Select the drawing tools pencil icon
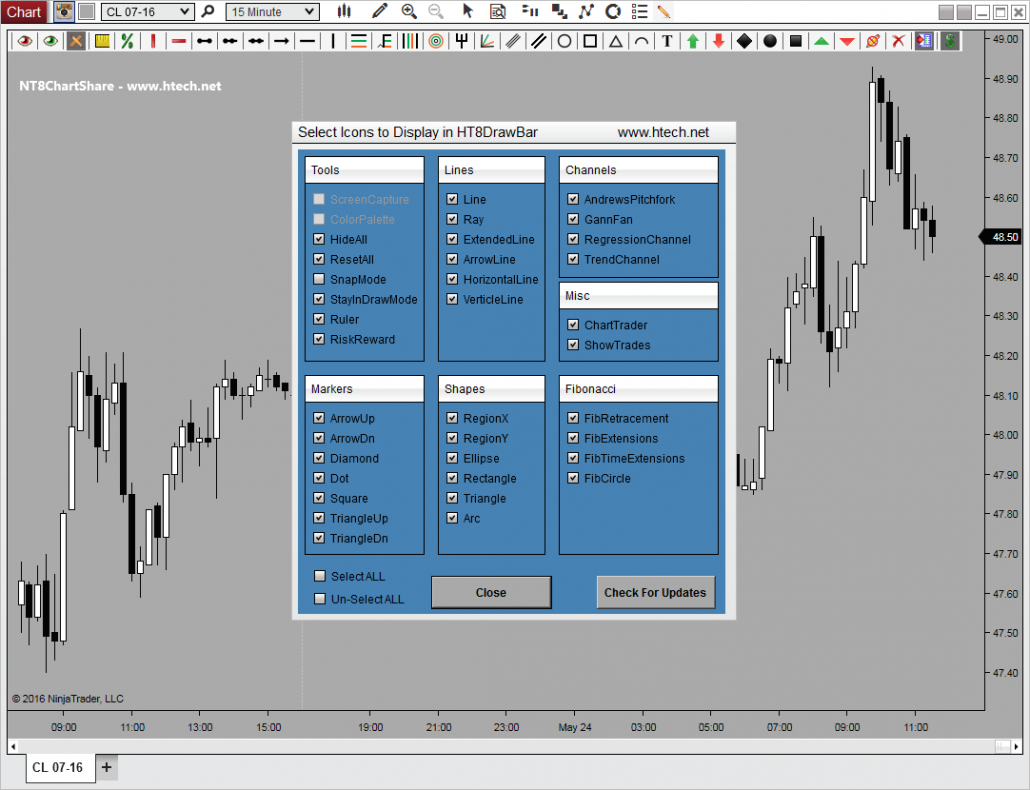The image size is (1030, 790). pyautogui.click(x=379, y=11)
